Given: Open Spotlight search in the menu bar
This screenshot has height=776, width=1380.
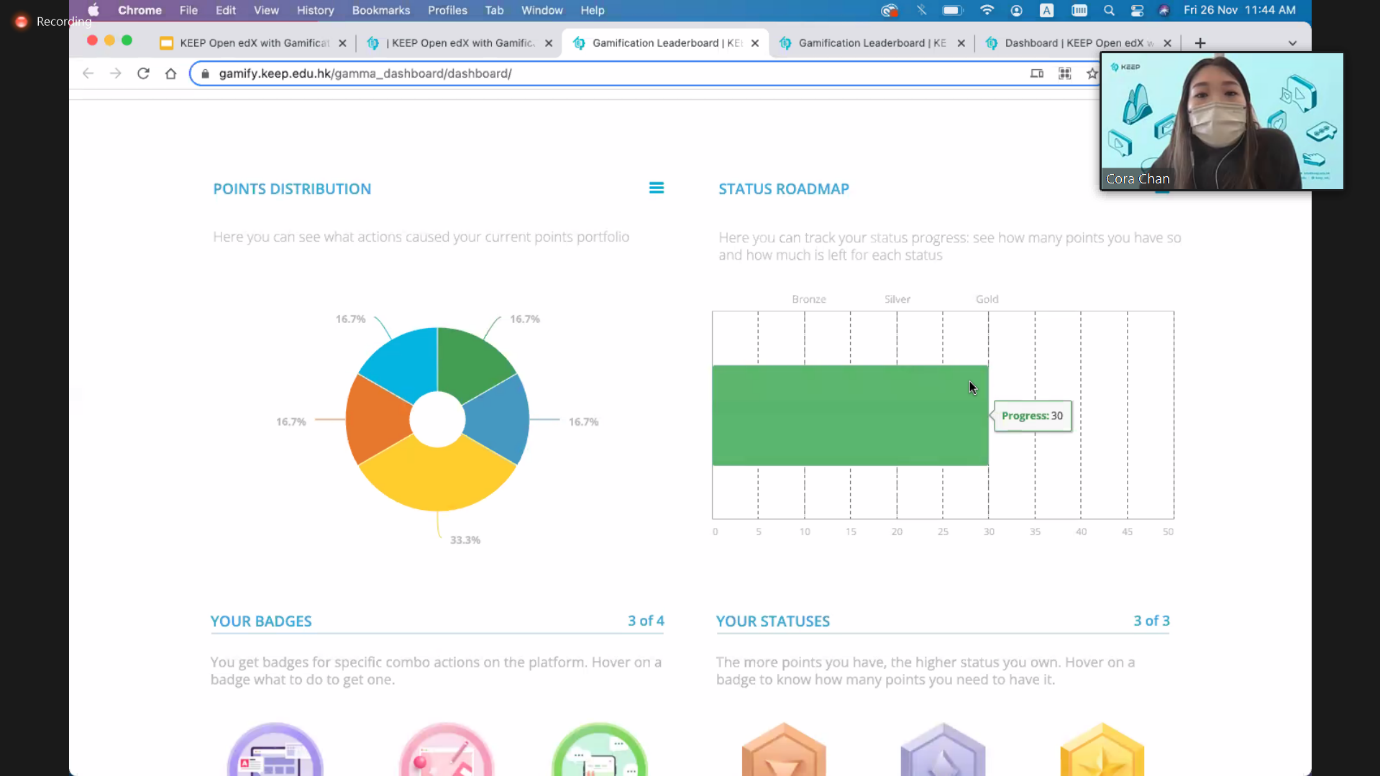Looking at the screenshot, I should coord(1109,10).
